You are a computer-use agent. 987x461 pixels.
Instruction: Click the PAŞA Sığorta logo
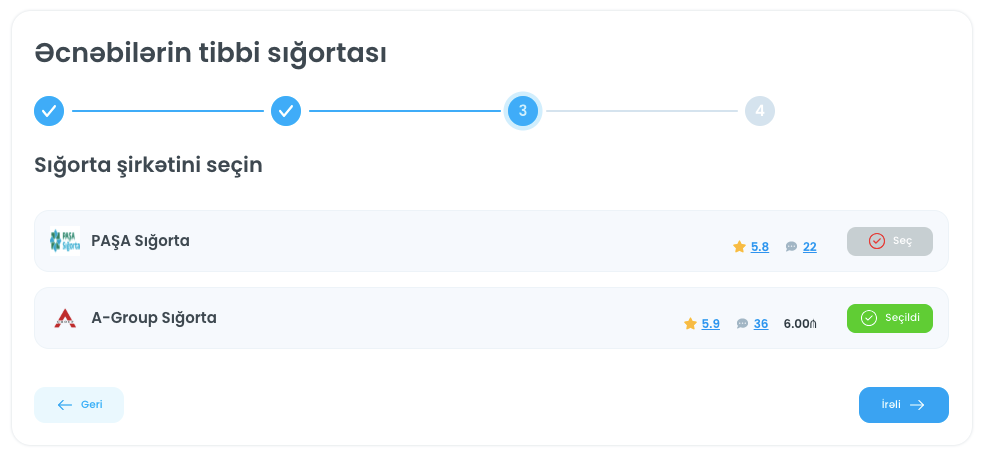65,241
